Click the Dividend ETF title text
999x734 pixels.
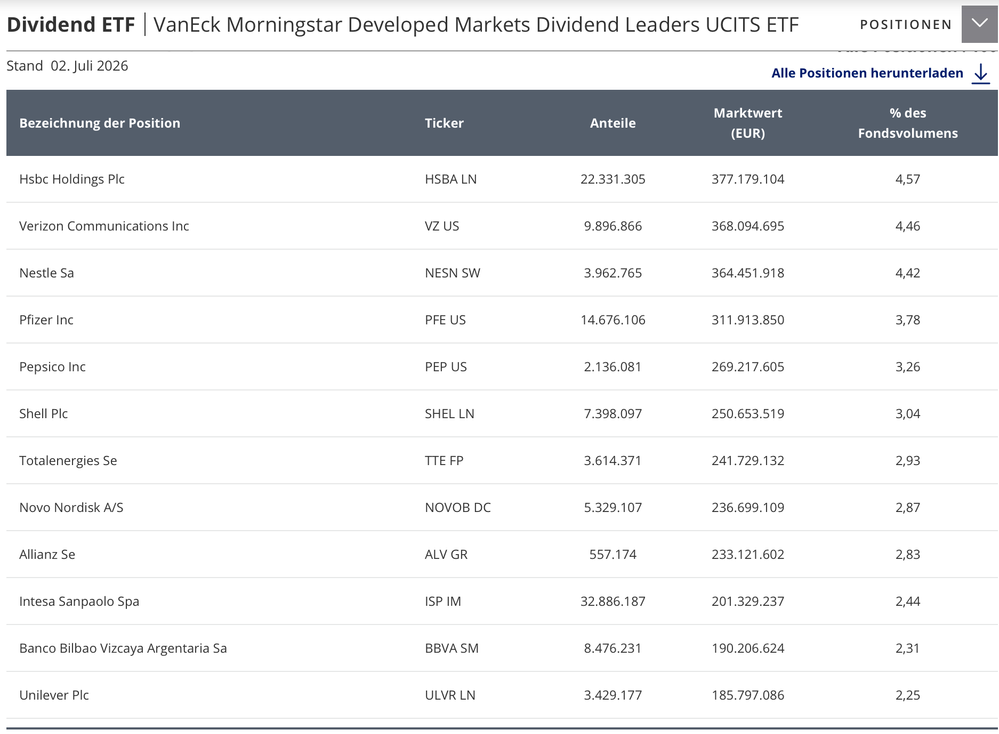coord(71,25)
